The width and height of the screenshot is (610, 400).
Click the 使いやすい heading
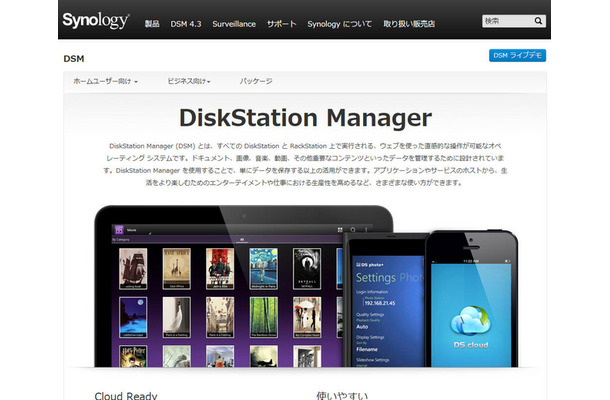[342, 396]
